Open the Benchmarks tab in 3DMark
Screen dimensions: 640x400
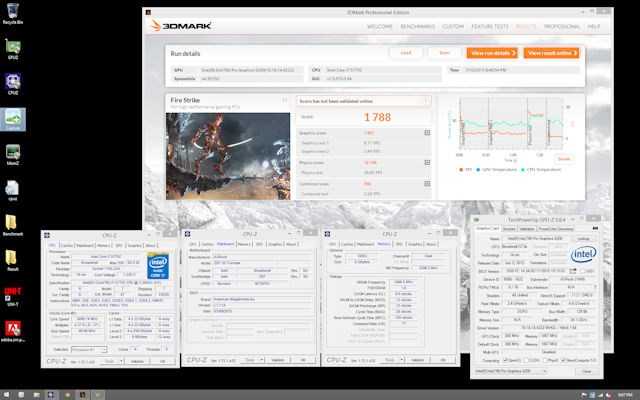[x=418, y=27]
